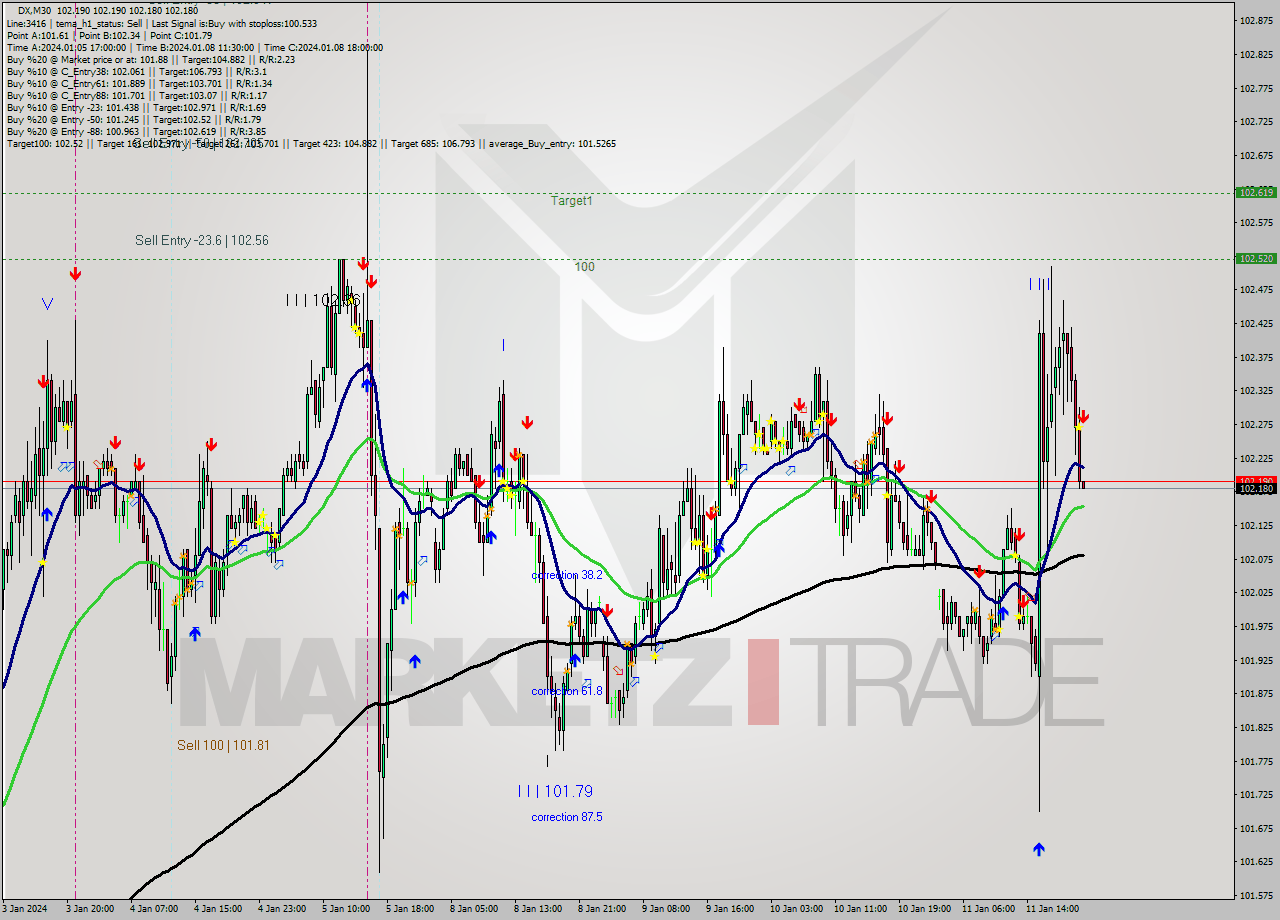Screen dimensions: 1280x920
Task: Click the blue up arrow below 11 Jan spike low
Action: (x=1039, y=850)
